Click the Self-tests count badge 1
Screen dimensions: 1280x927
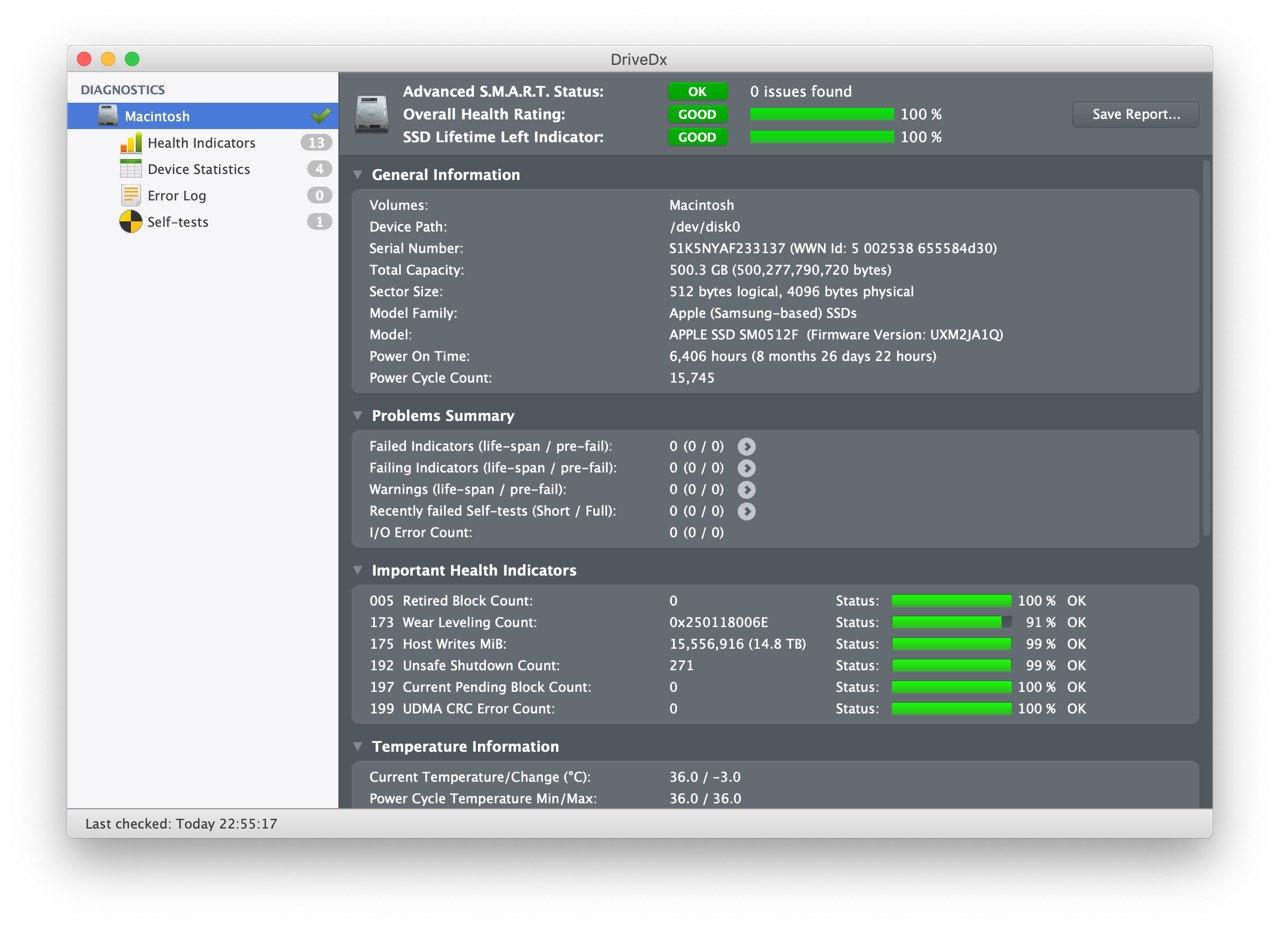coord(319,222)
